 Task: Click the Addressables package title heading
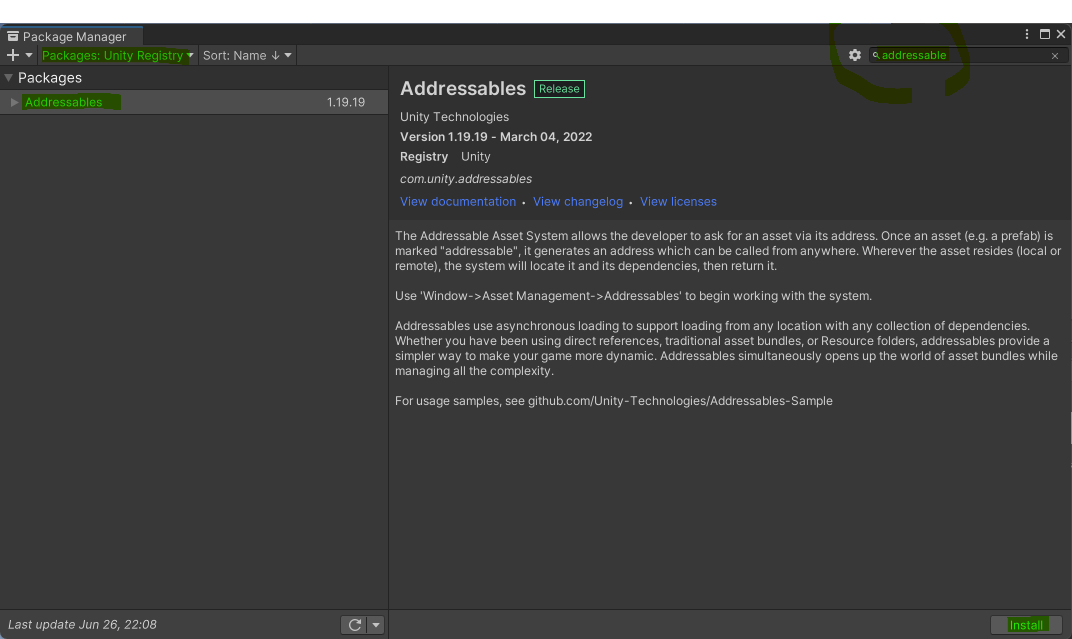(x=463, y=89)
